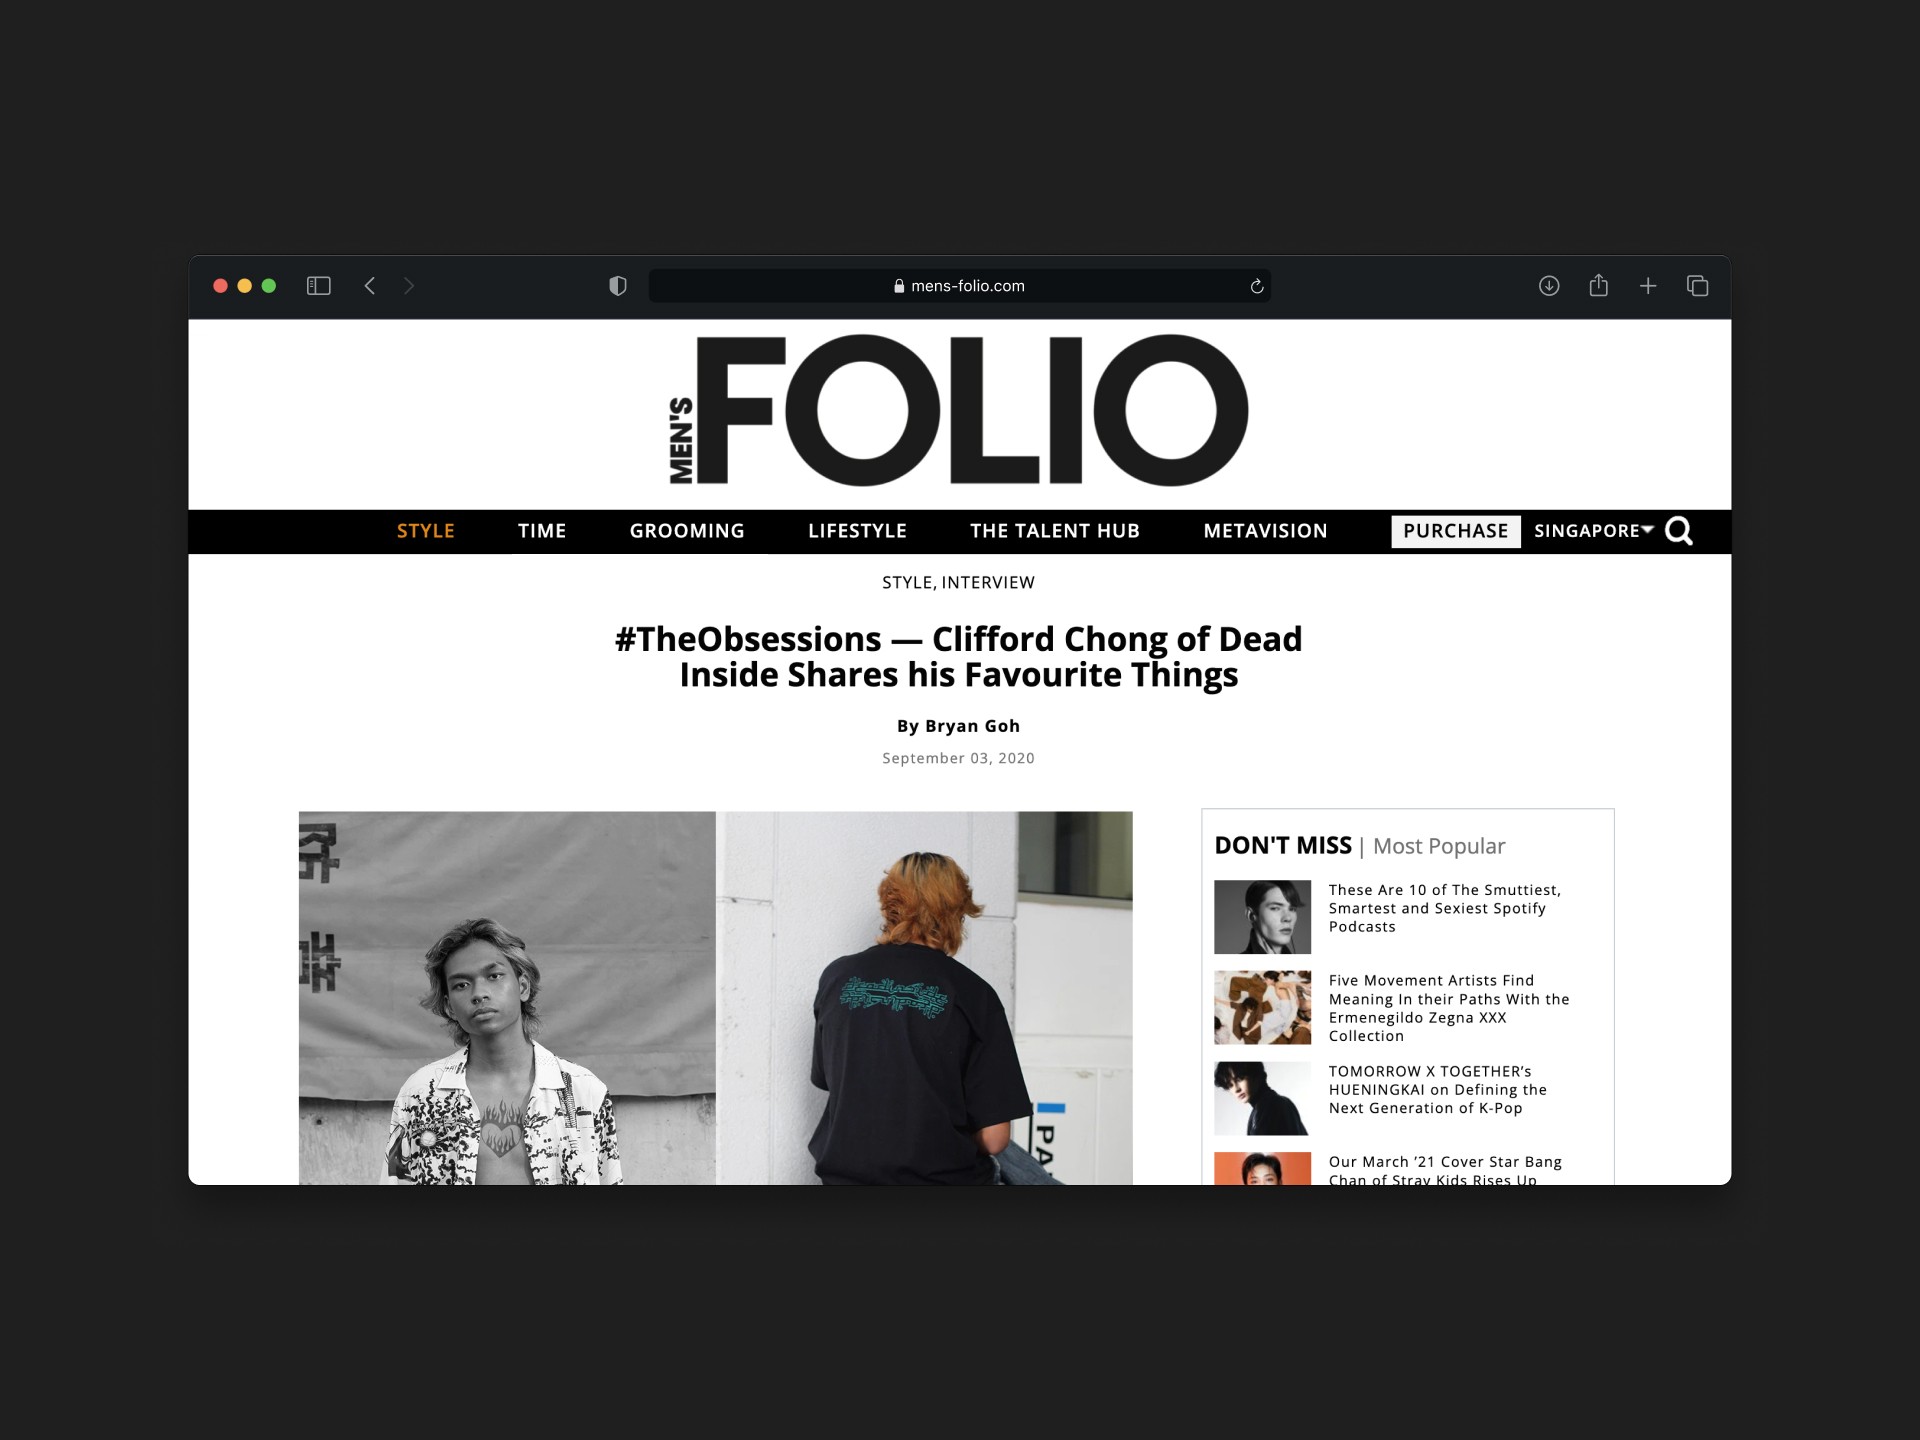Open the Grooming menu item
Image resolution: width=1920 pixels, height=1440 pixels.
point(687,531)
